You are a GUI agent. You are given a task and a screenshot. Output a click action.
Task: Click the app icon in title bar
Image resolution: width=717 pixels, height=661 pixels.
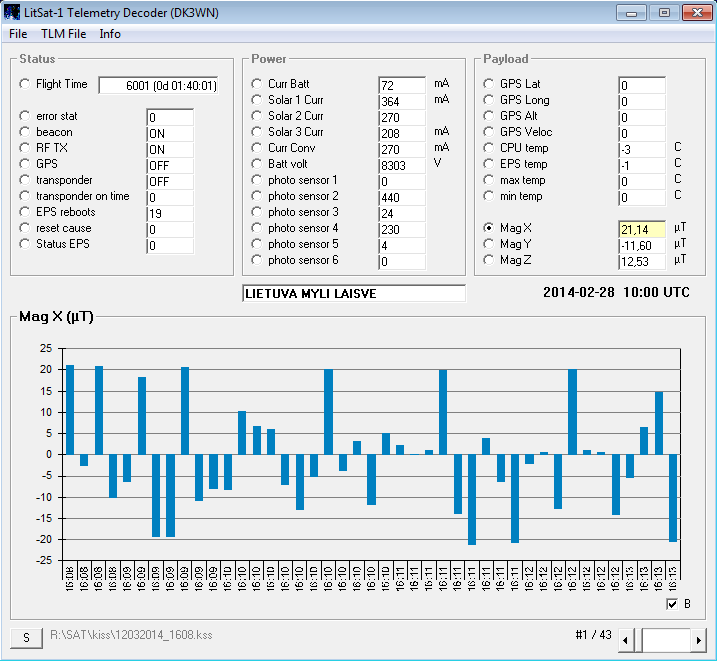pos(12,12)
